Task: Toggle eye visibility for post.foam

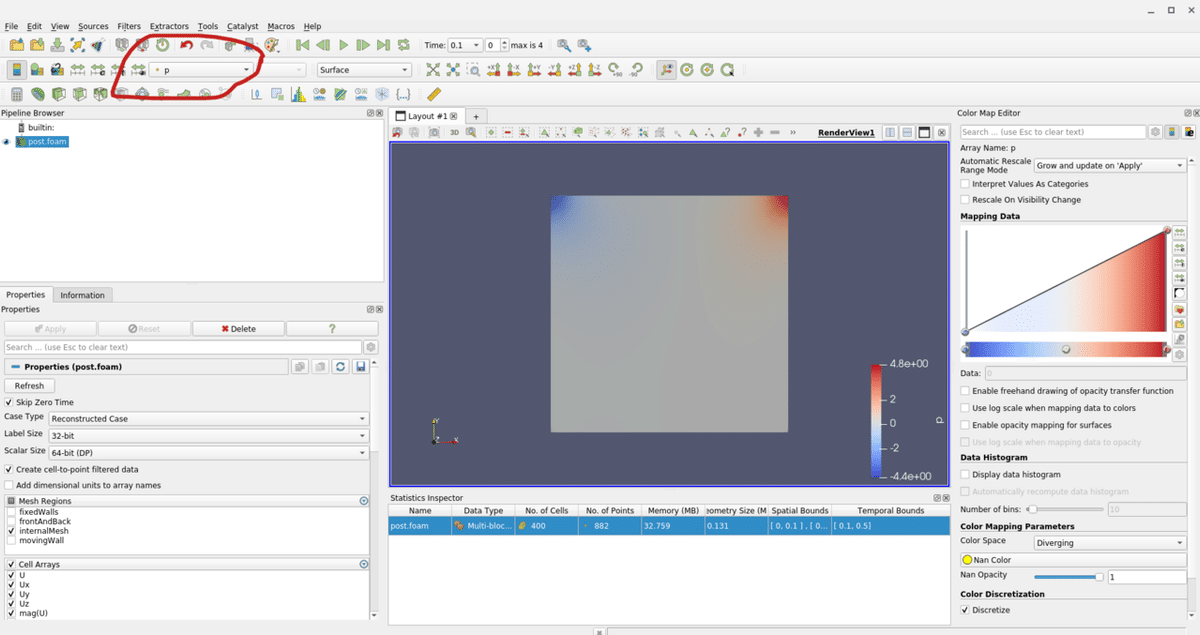Action: click(x=7, y=142)
